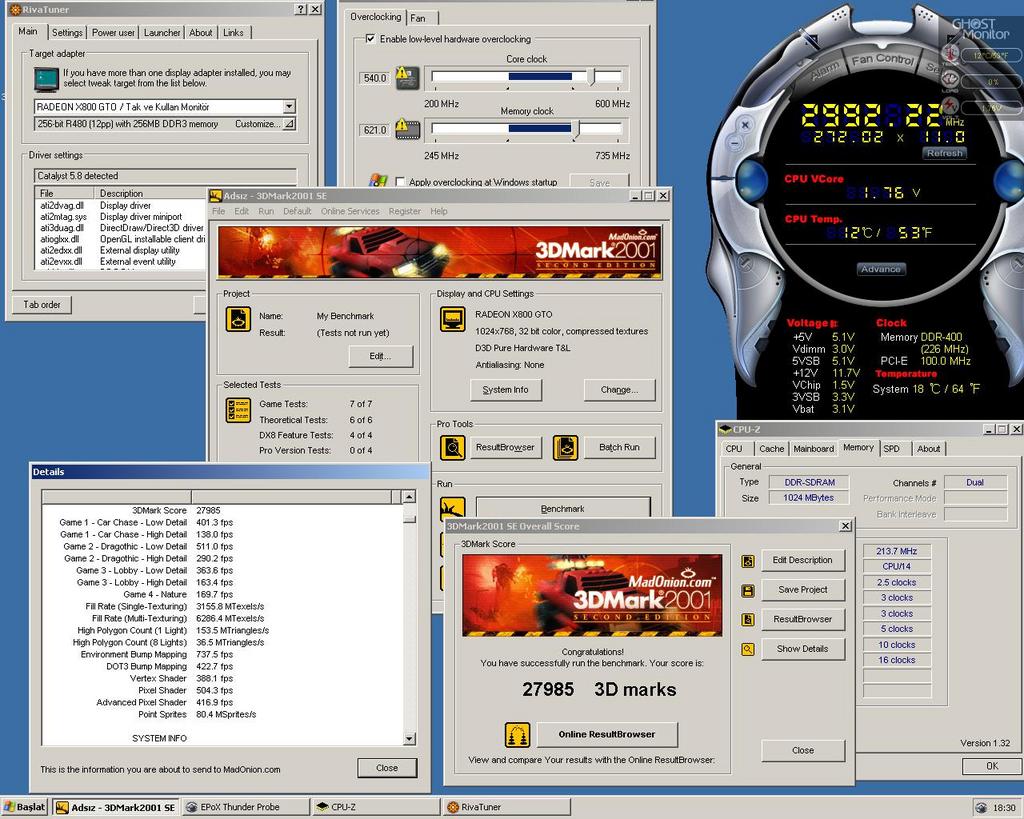Screen dimensions: 1024x819
Task: Click the Windows flag icon by startup overclocking
Action: tap(379, 181)
